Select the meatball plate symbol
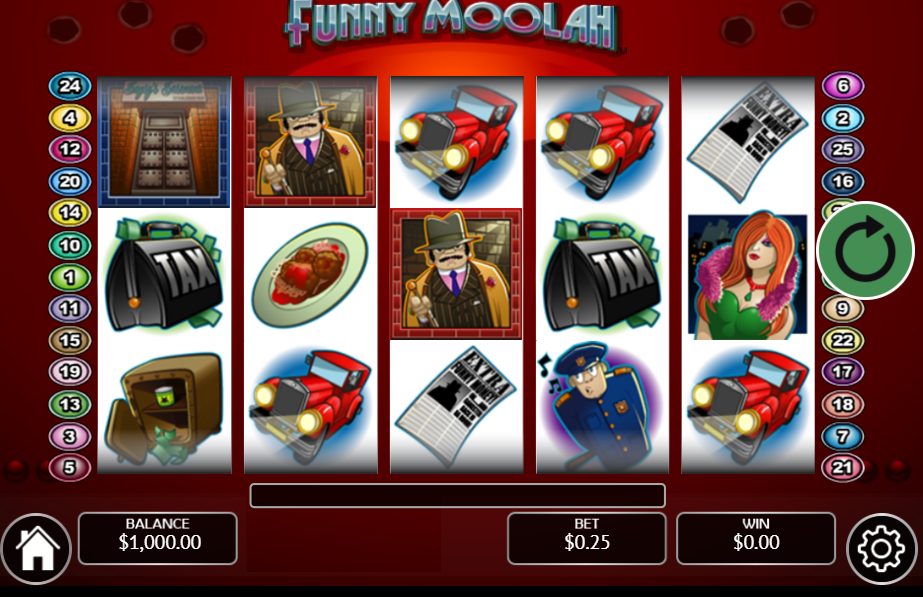This screenshot has height=597, width=923. click(311, 274)
